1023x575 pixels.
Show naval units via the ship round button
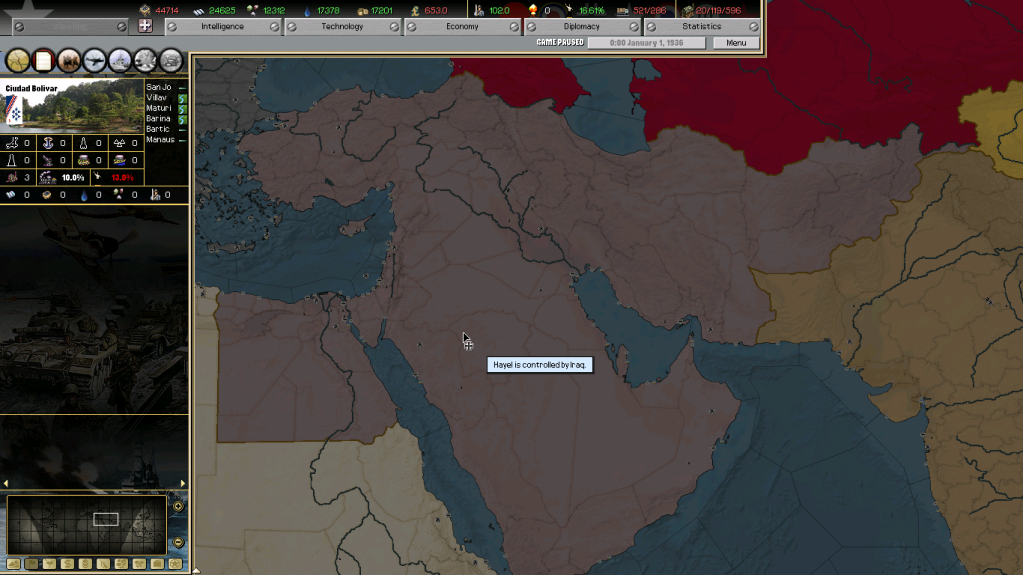119,61
